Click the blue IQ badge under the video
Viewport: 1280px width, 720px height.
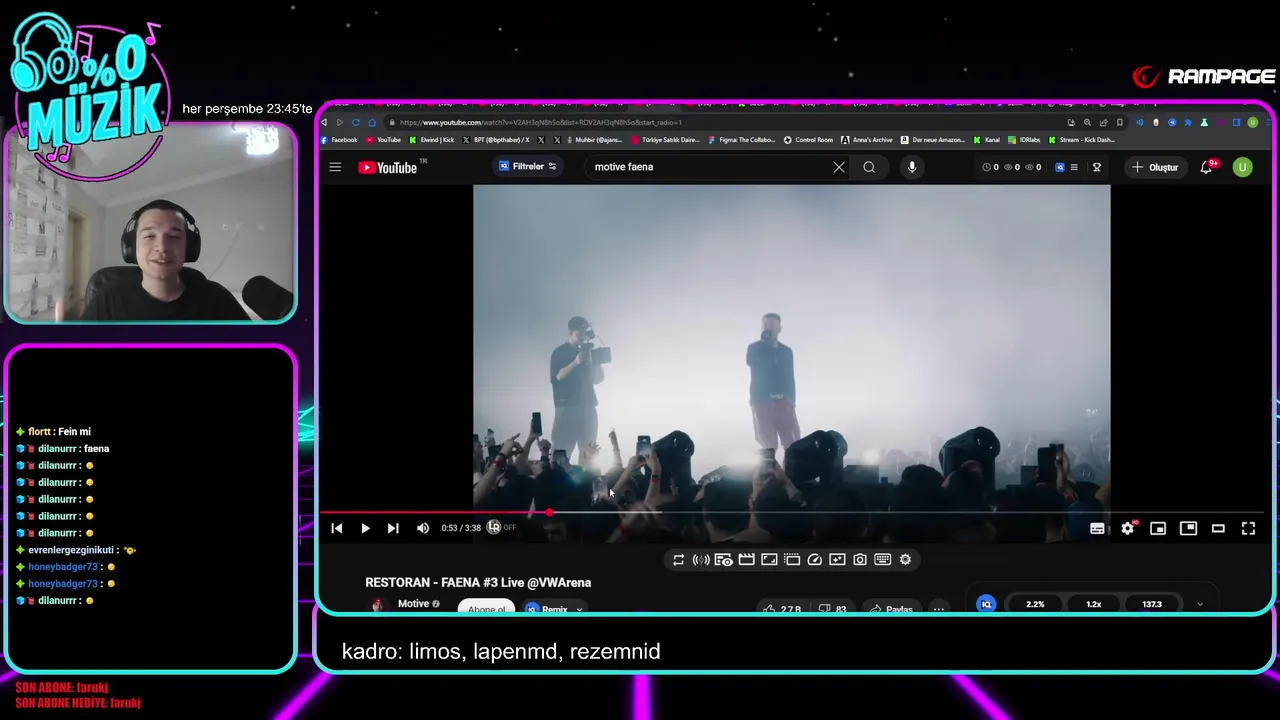tap(986, 604)
